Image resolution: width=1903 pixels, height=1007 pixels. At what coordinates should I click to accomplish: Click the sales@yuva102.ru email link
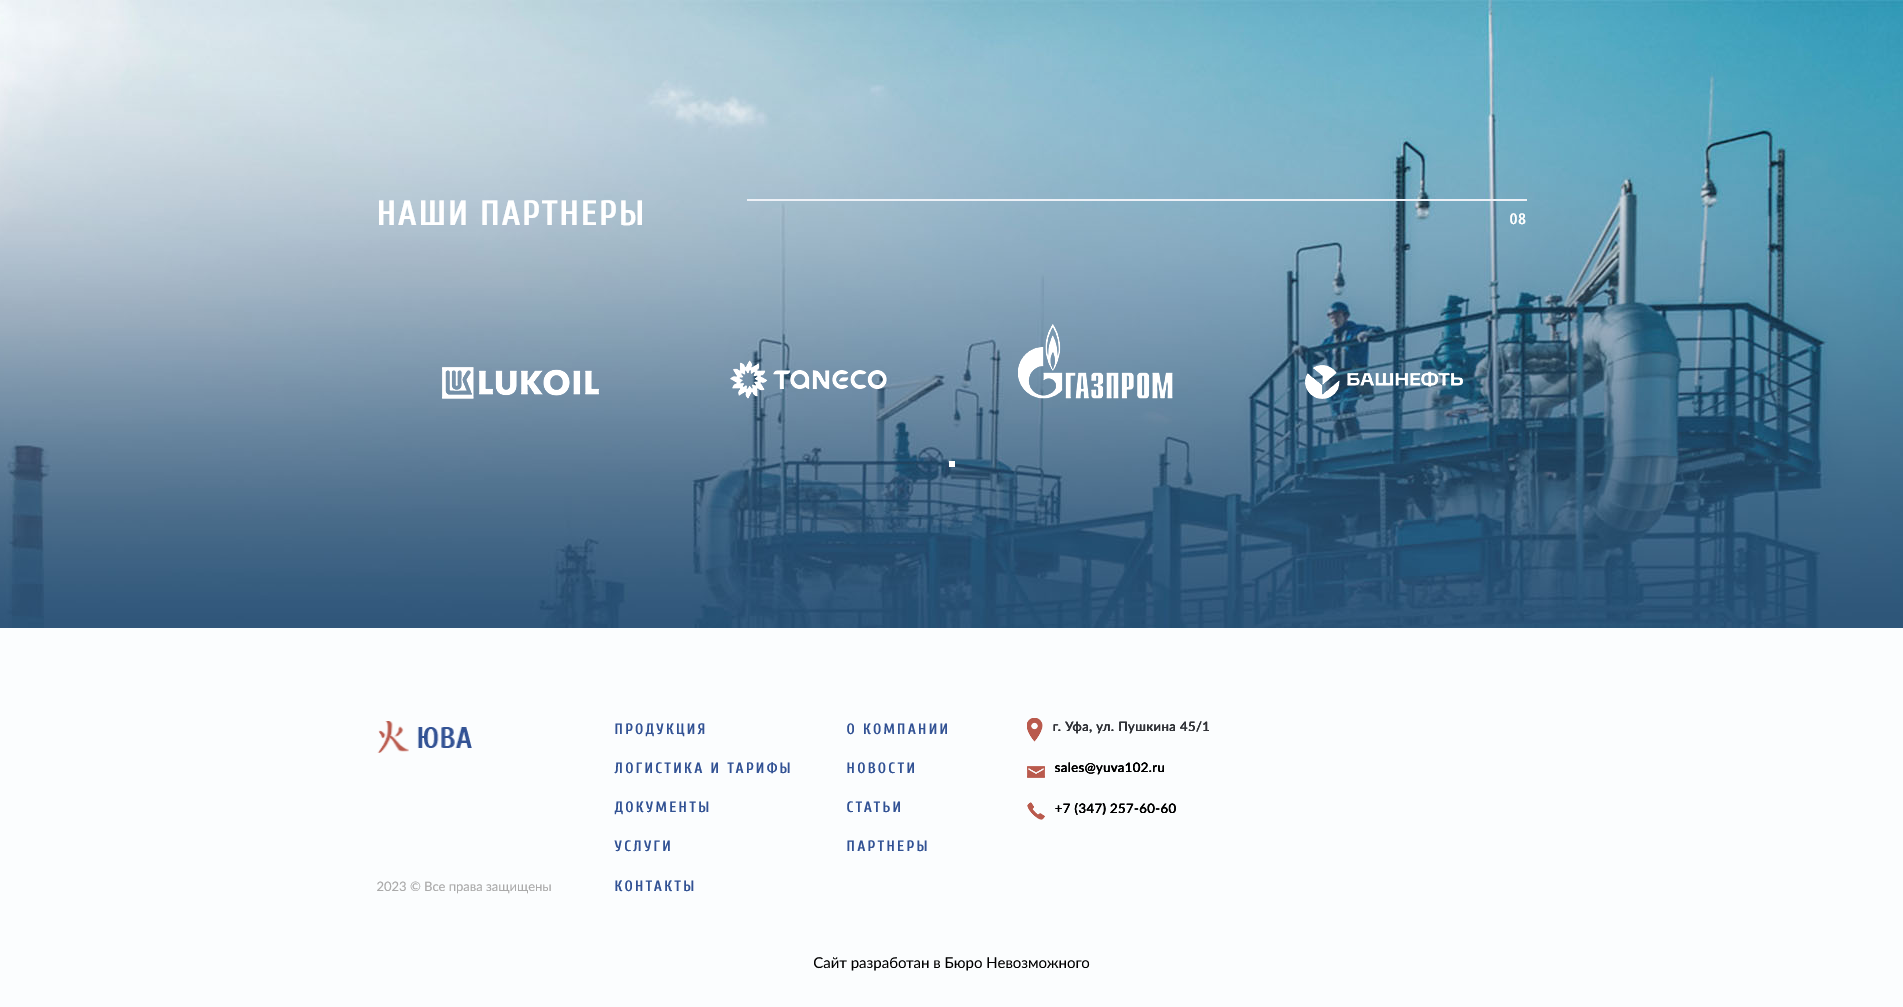coord(1109,768)
